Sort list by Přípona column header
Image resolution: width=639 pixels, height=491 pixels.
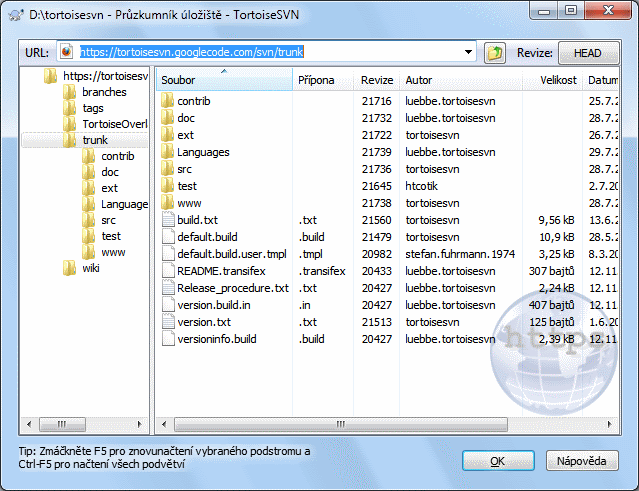click(x=323, y=80)
